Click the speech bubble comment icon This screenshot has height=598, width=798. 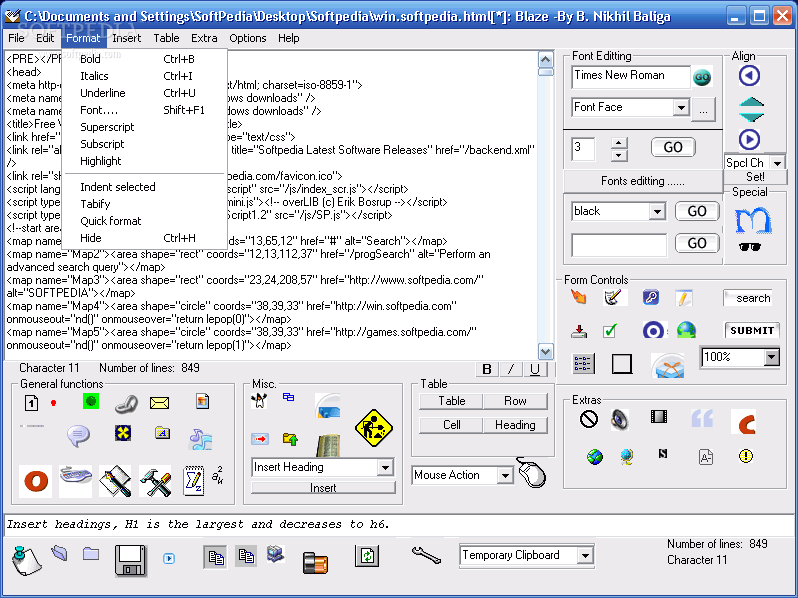pyautogui.click(x=78, y=436)
